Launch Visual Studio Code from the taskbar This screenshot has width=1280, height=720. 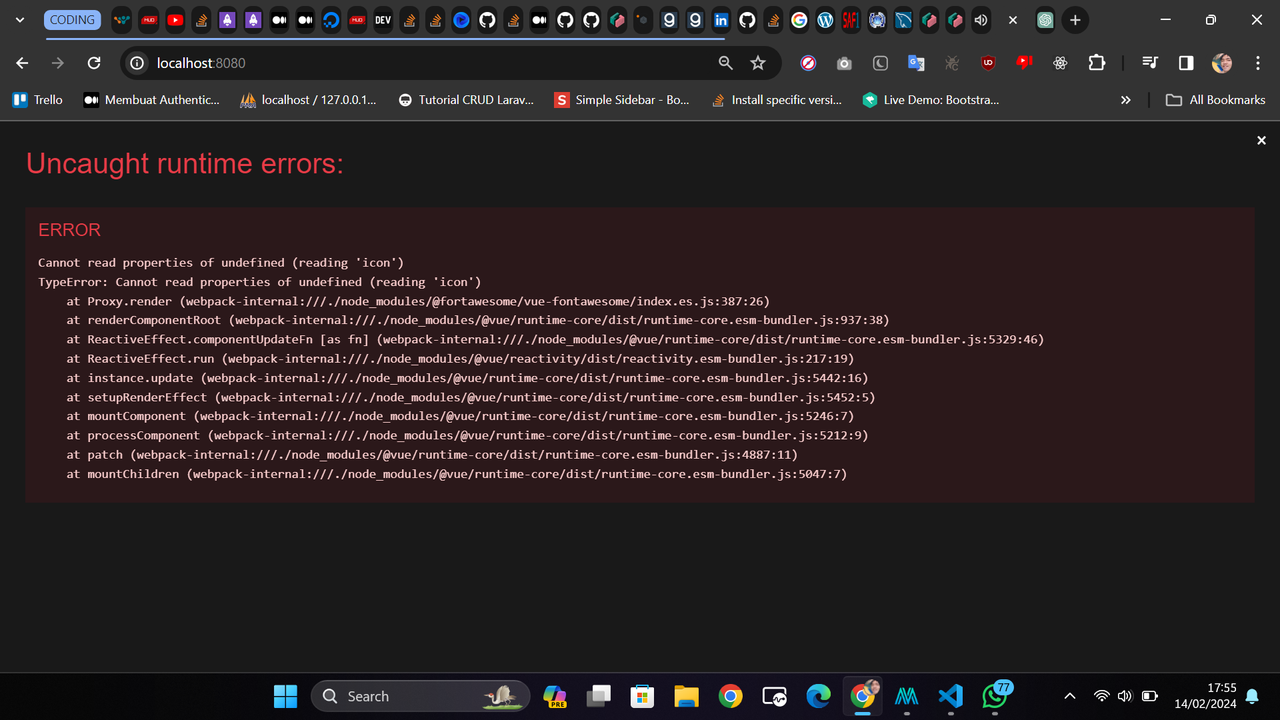950,696
